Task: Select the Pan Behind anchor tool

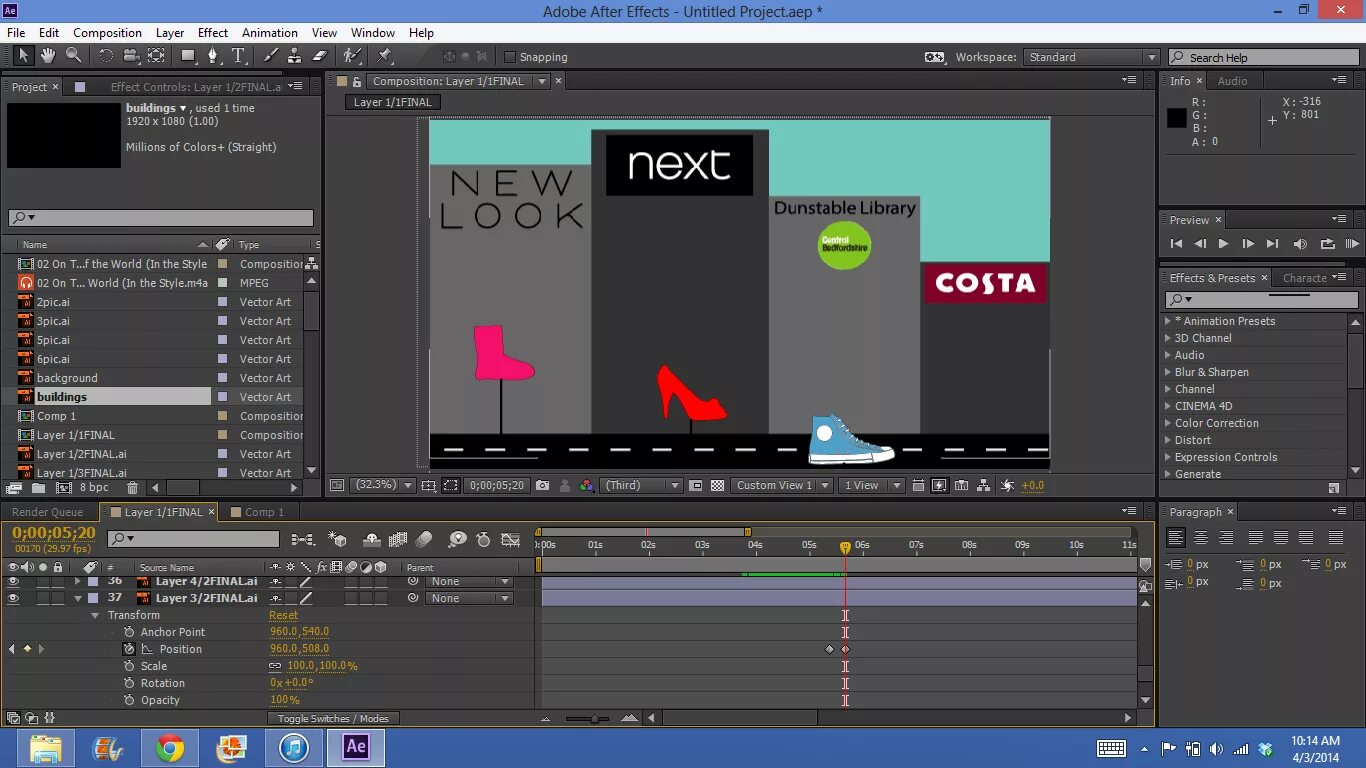Action: [157, 56]
